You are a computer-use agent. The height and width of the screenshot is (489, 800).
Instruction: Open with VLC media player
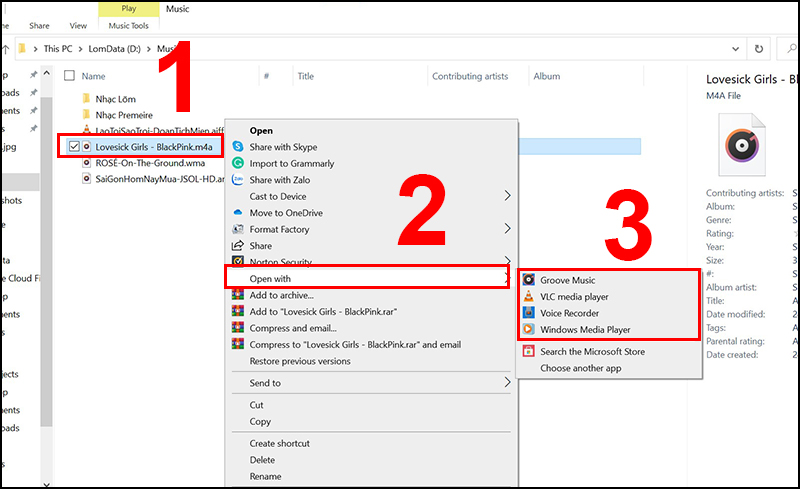(x=574, y=297)
